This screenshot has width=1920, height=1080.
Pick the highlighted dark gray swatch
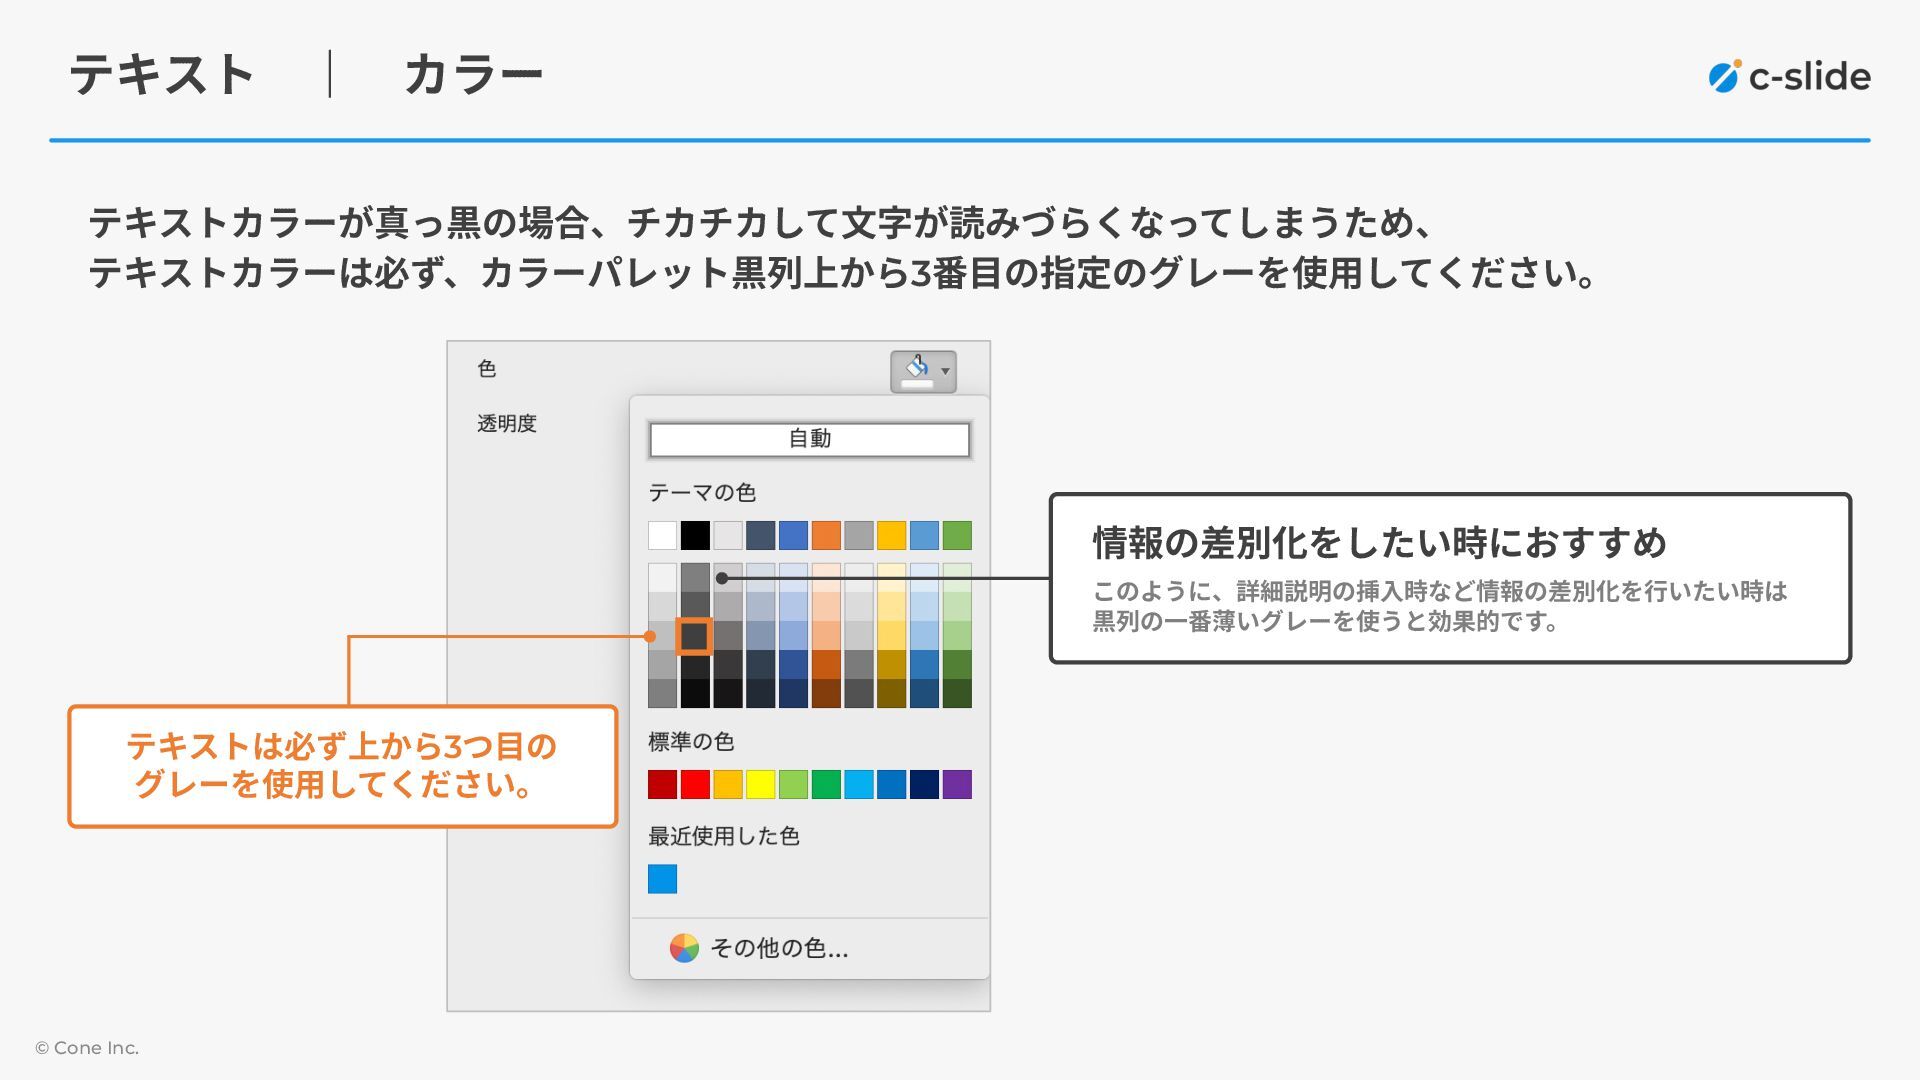pyautogui.click(x=694, y=636)
